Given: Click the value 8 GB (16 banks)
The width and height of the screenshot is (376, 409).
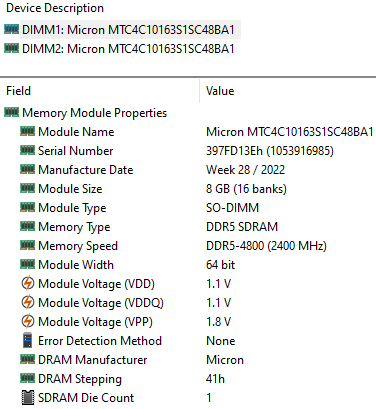Looking at the screenshot, I should pyautogui.click(x=246, y=189).
